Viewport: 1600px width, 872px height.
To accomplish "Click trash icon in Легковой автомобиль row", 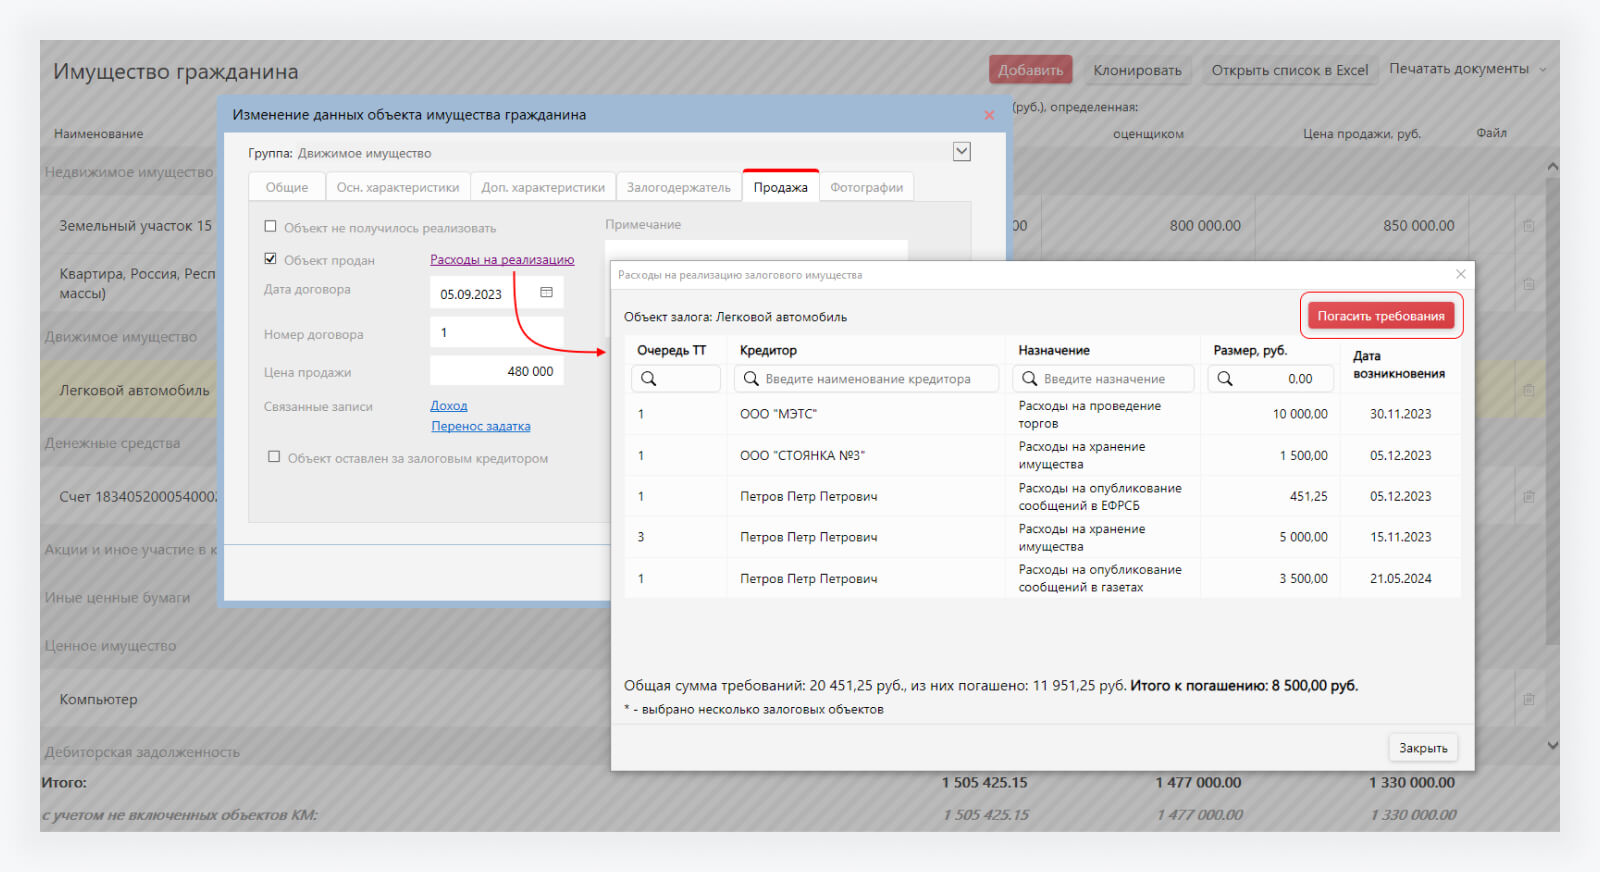I will (x=1529, y=390).
